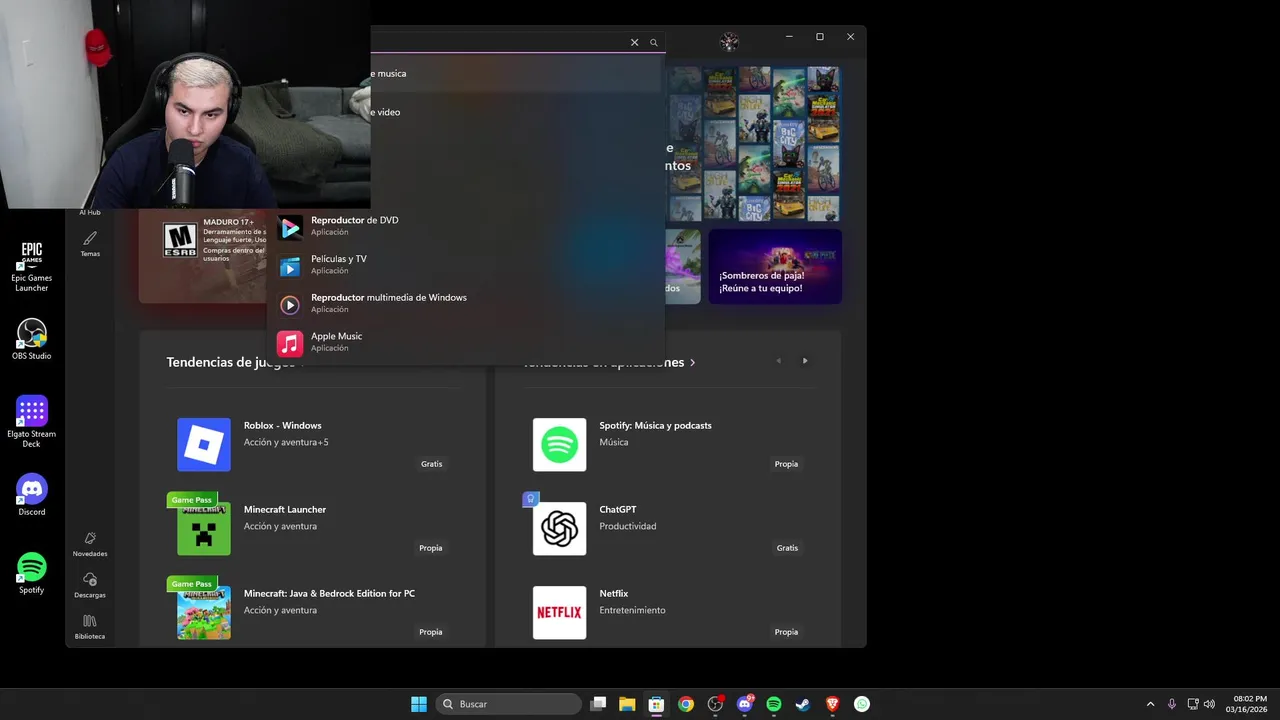Click the Gratis button for ChatGPT
The image size is (1280, 720).
pyautogui.click(x=787, y=548)
